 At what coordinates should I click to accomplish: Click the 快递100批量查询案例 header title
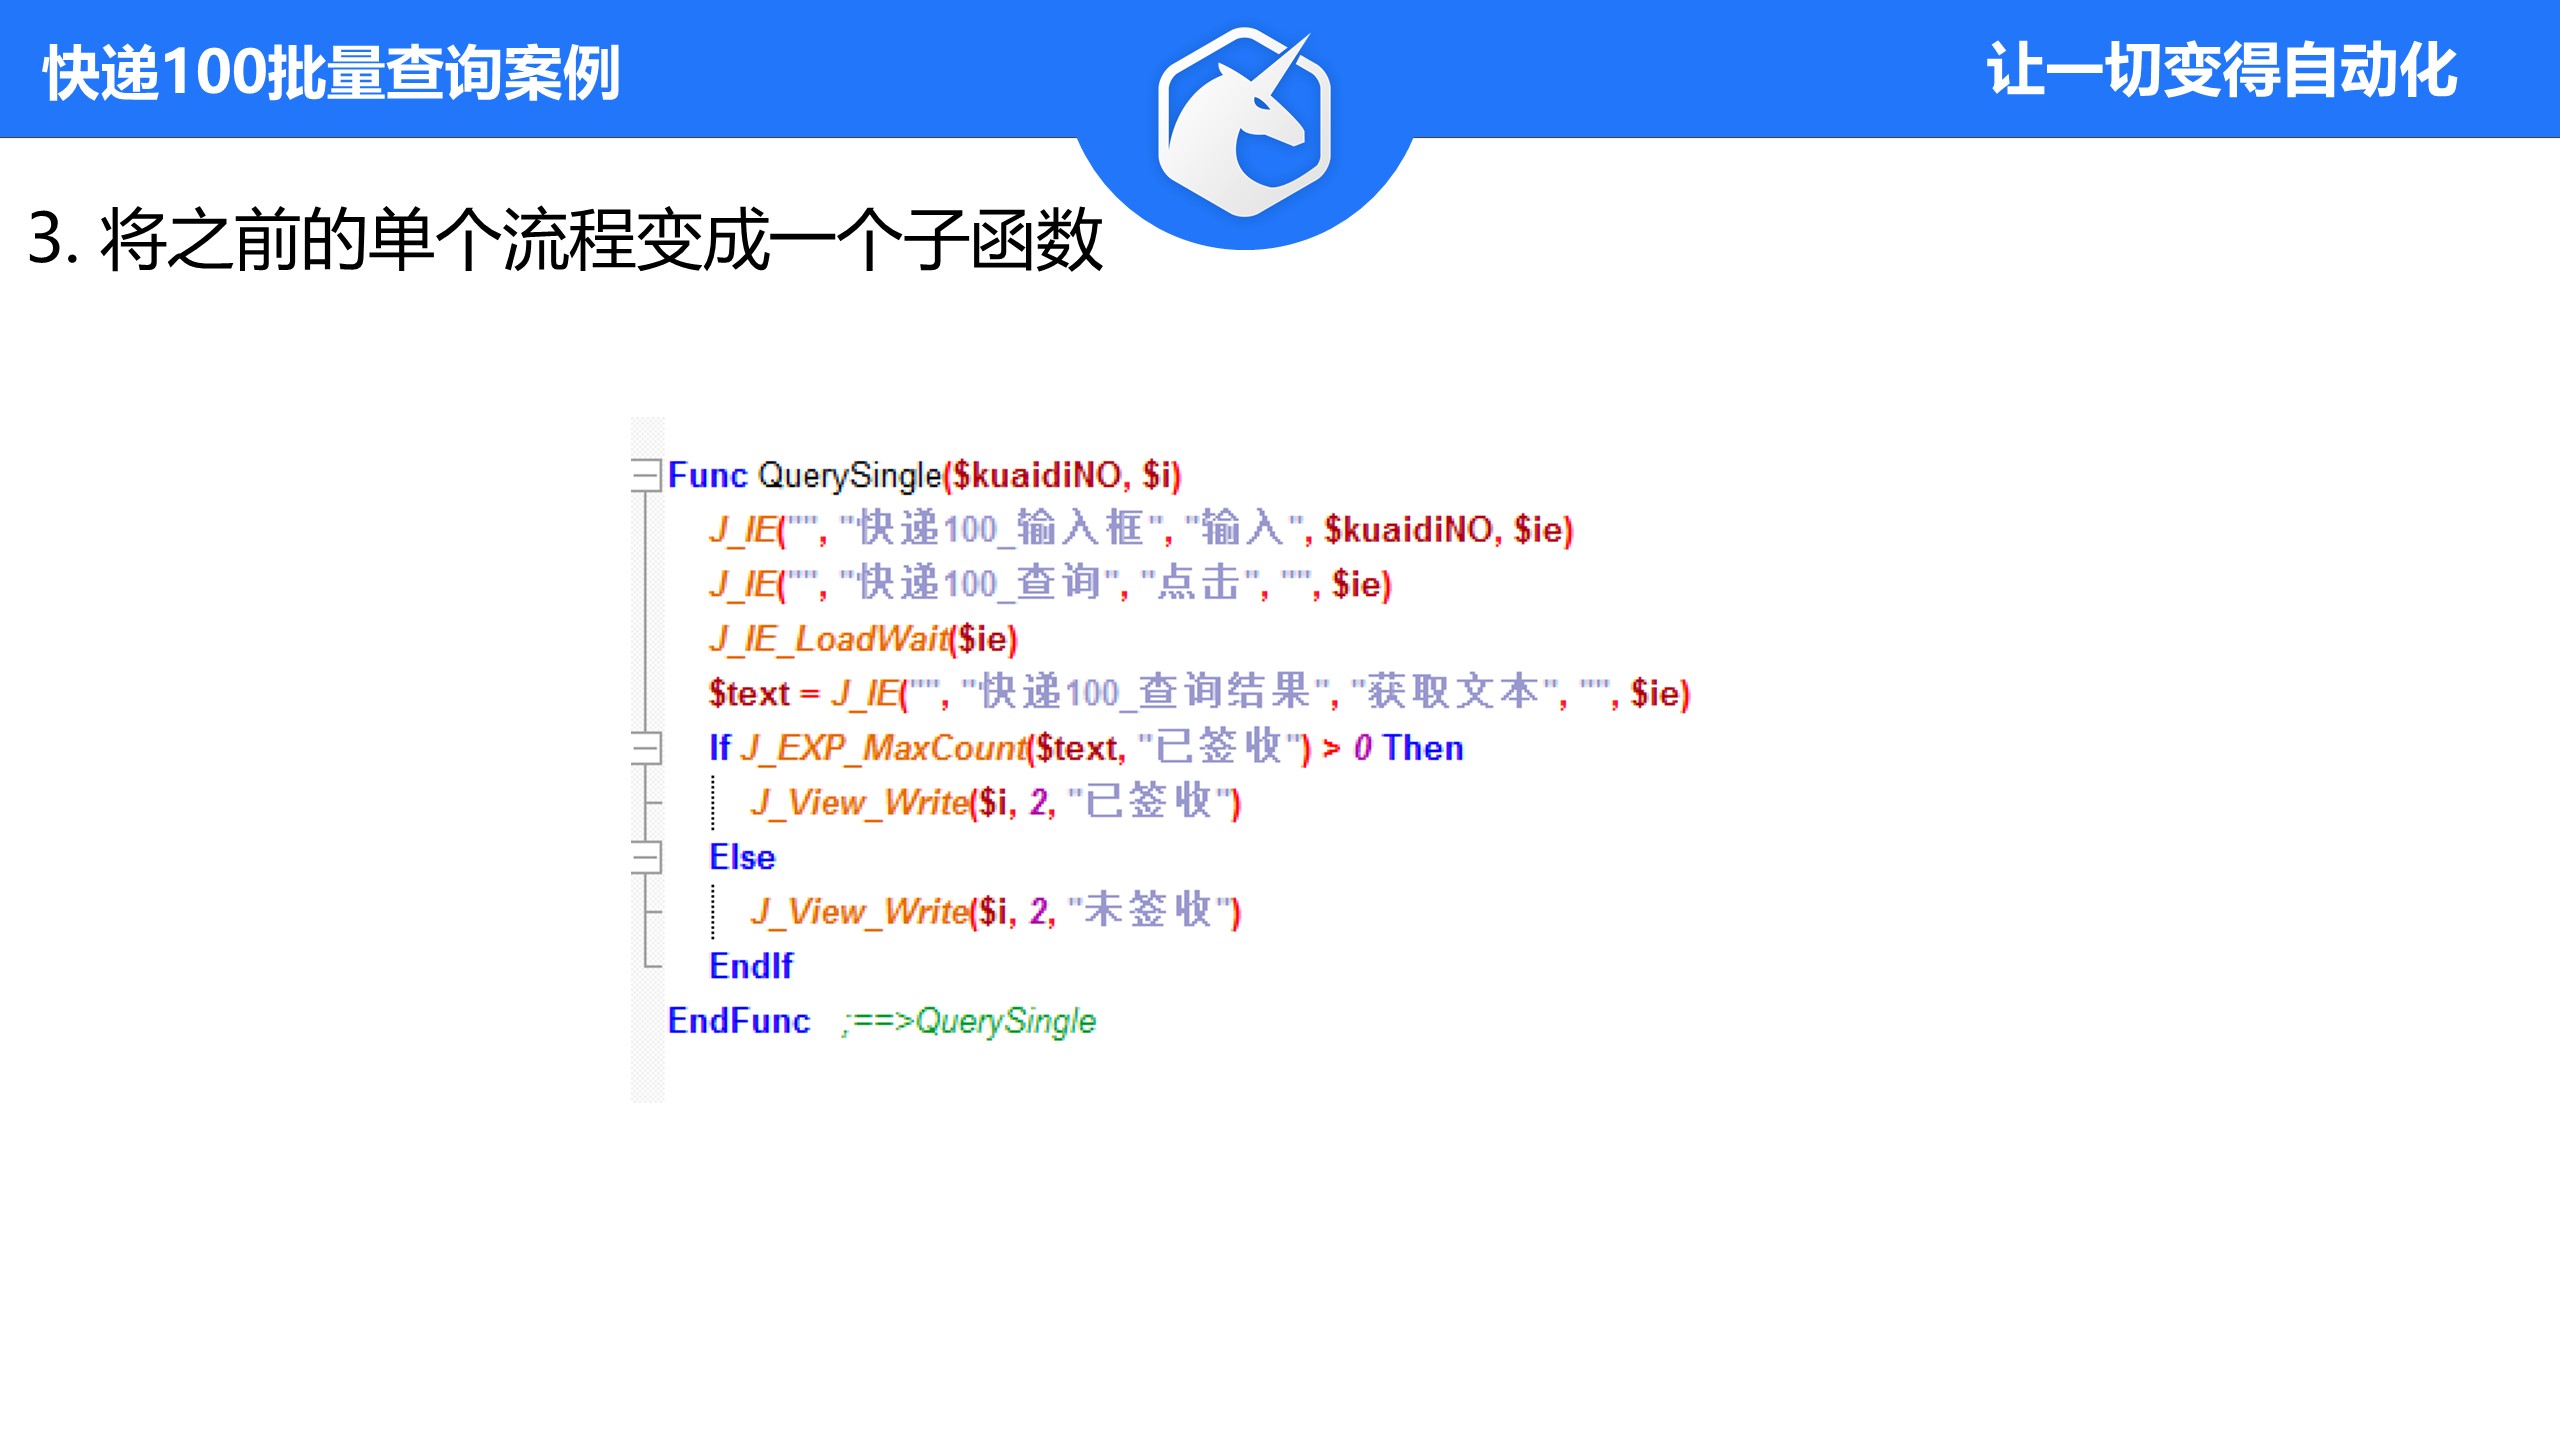click(x=331, y=73)
